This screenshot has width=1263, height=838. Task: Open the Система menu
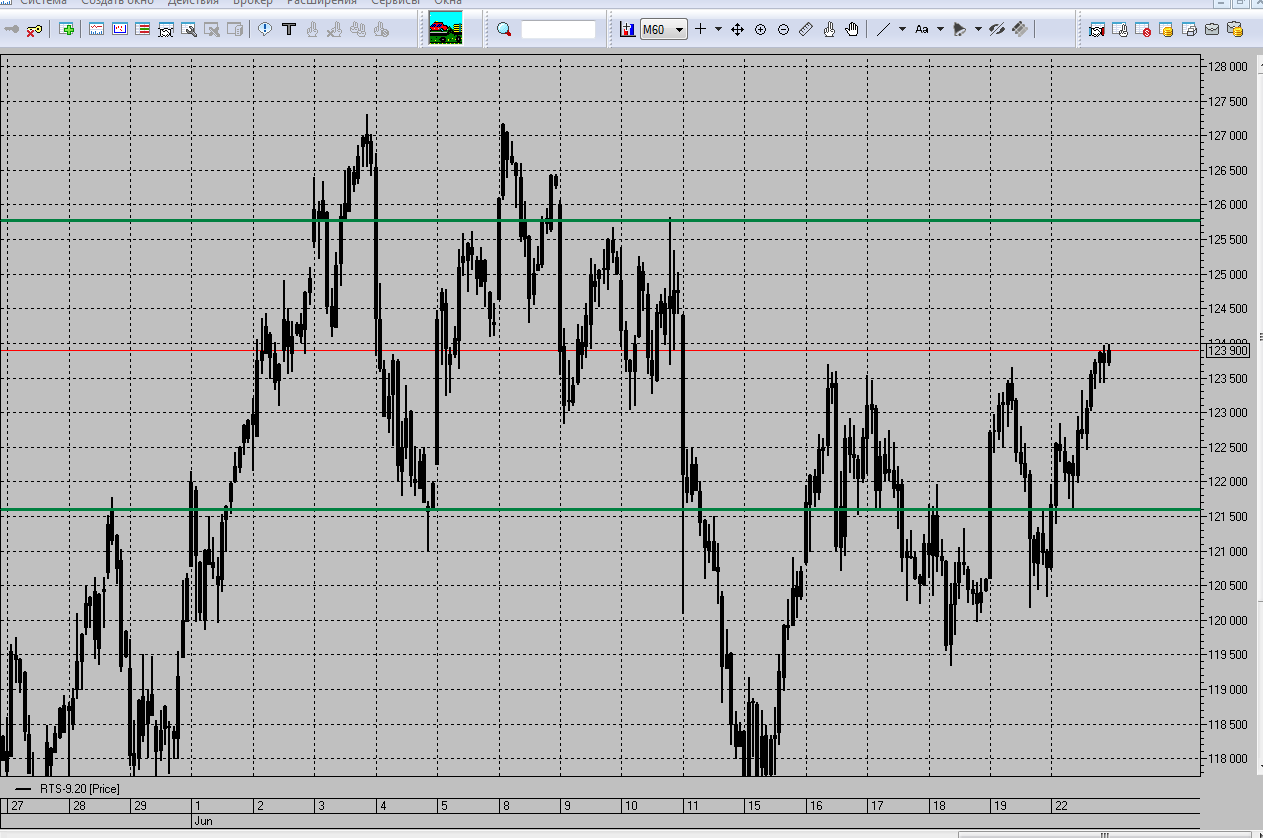point(43,3)
